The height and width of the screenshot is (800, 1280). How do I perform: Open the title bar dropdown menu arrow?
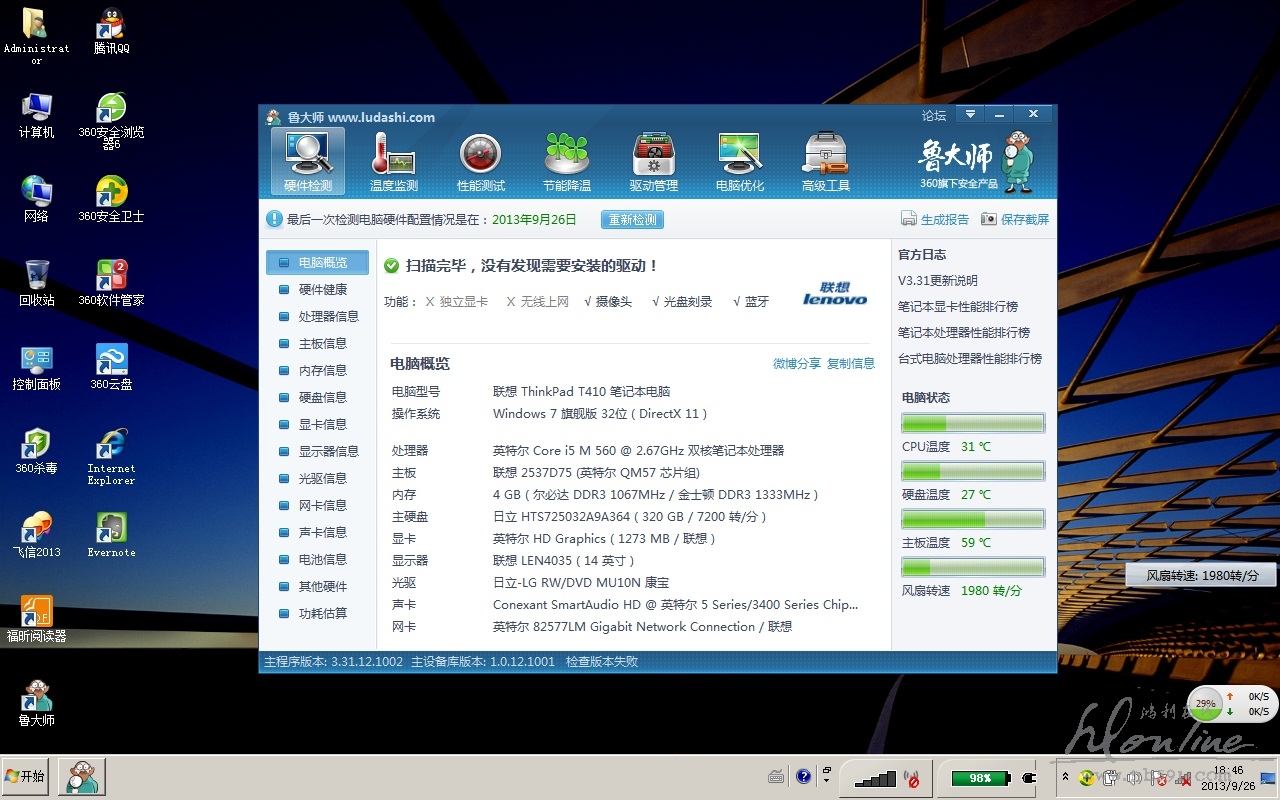(x=969, y=115)
